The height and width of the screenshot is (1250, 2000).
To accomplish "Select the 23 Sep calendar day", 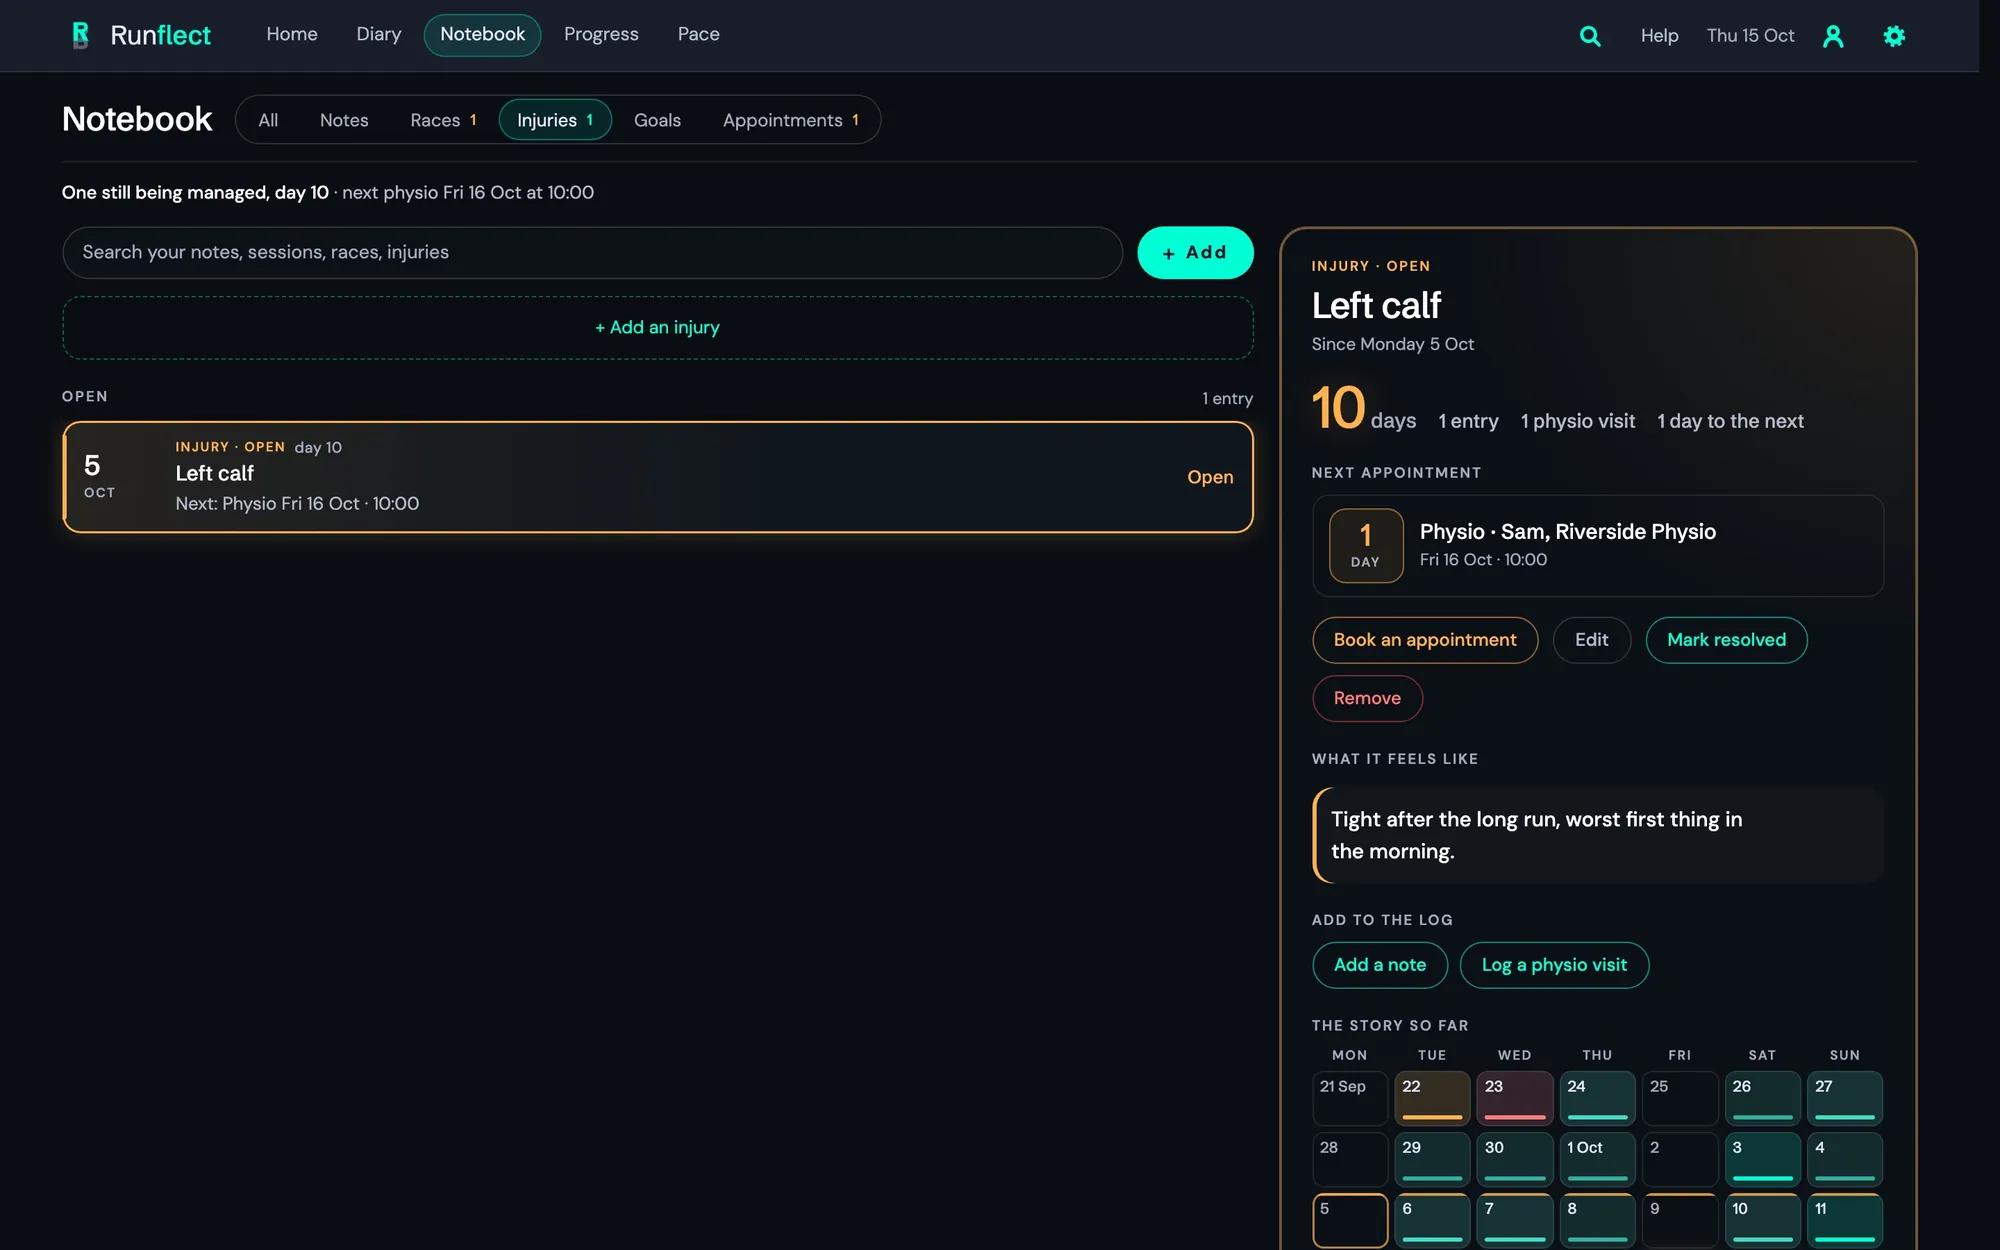I will pos(1514,1098).
